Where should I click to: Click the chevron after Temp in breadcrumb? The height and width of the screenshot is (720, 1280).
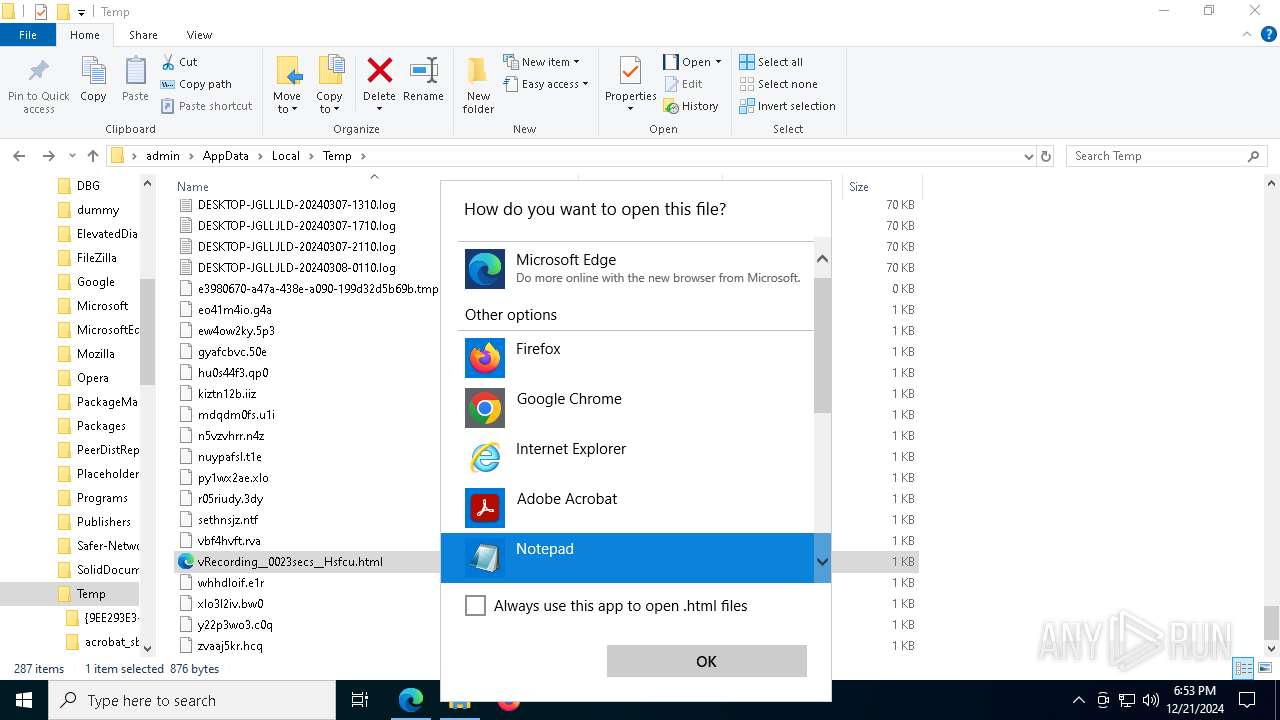[362, 156]
